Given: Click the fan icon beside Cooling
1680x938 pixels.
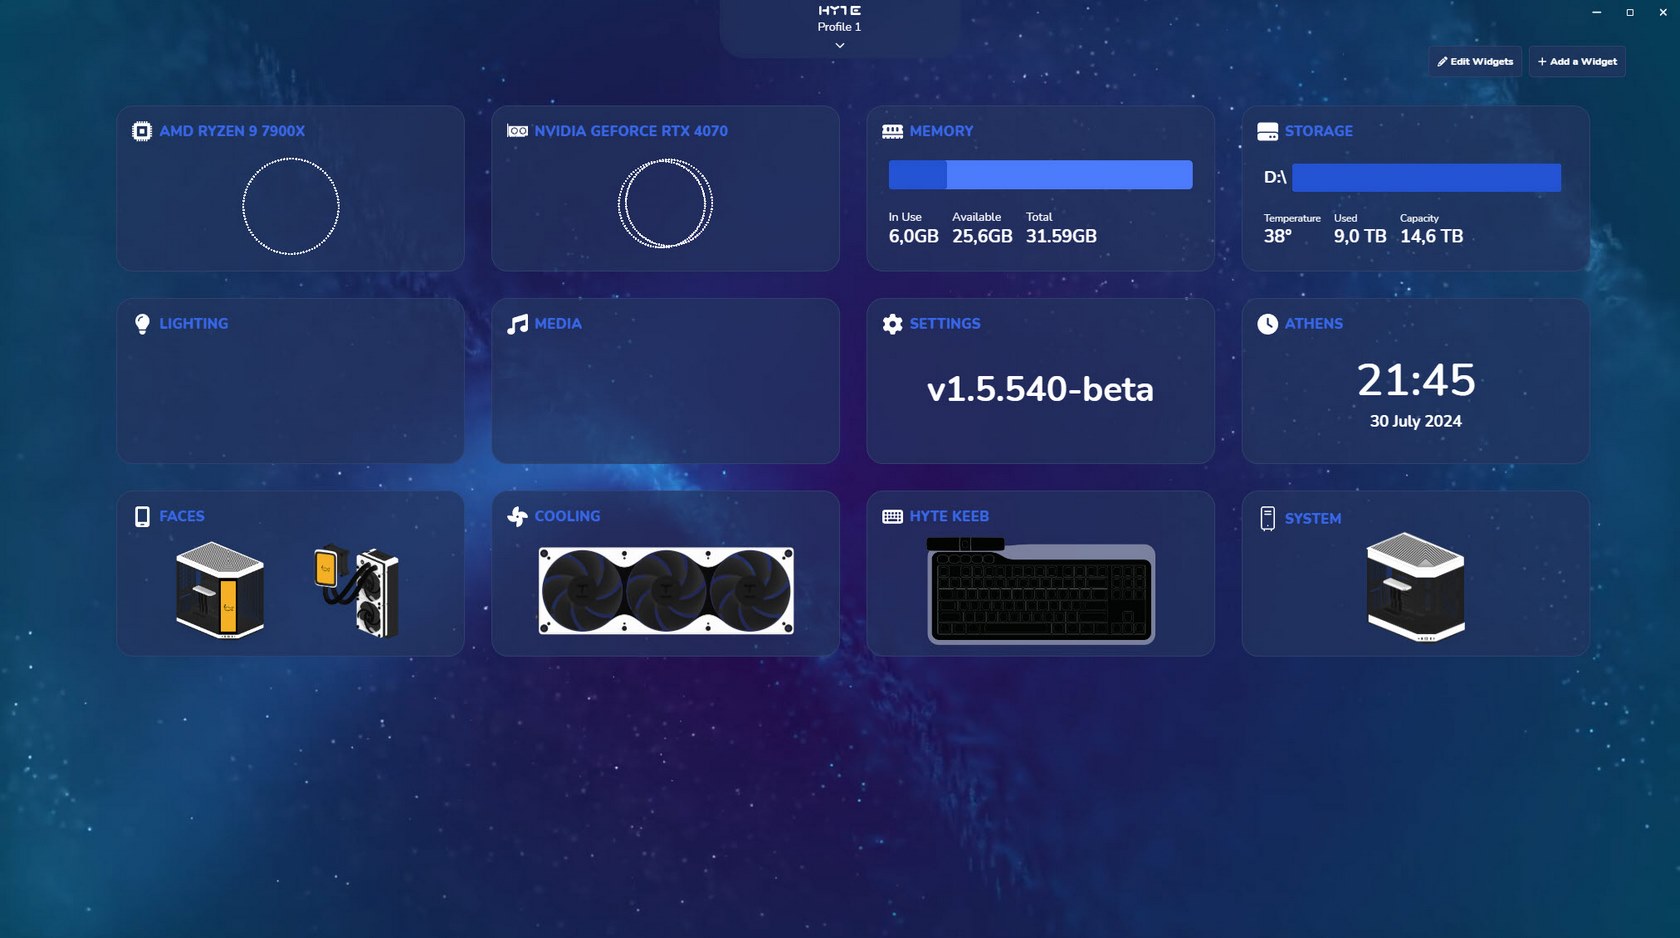Looking at the screenshot, I should tap(517, 516).
